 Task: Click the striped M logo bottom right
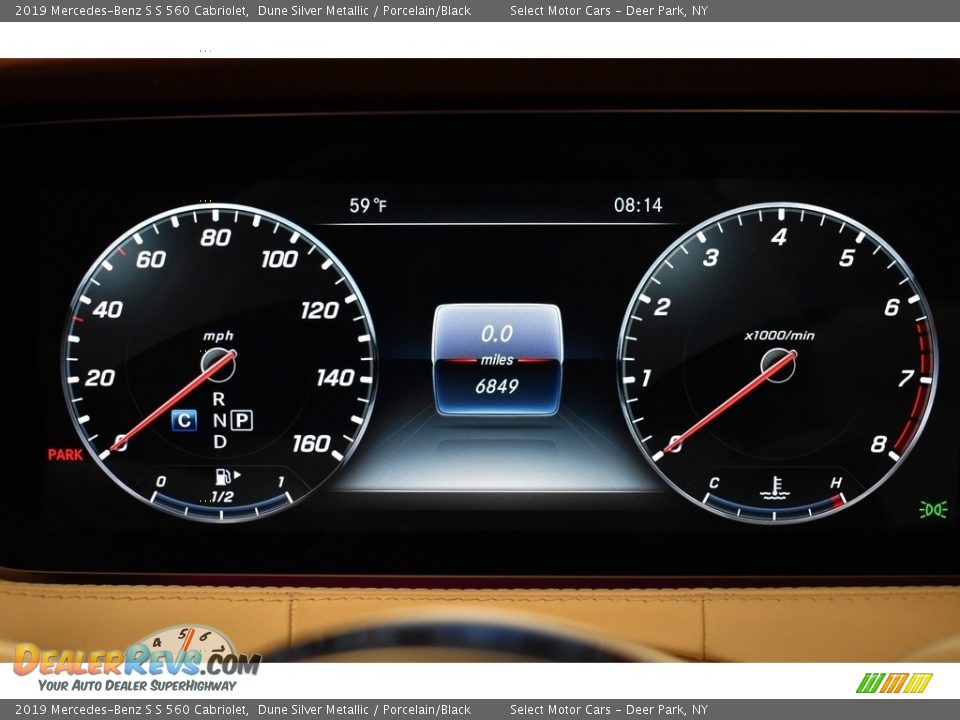[x=894, y=683]
